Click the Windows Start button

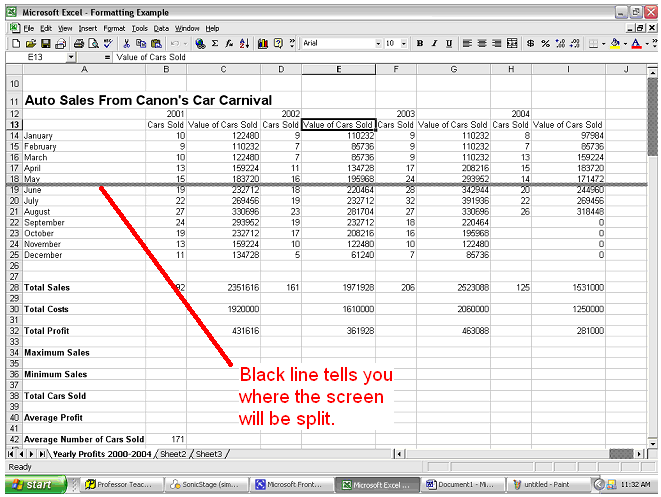click(x=33, y=485)
